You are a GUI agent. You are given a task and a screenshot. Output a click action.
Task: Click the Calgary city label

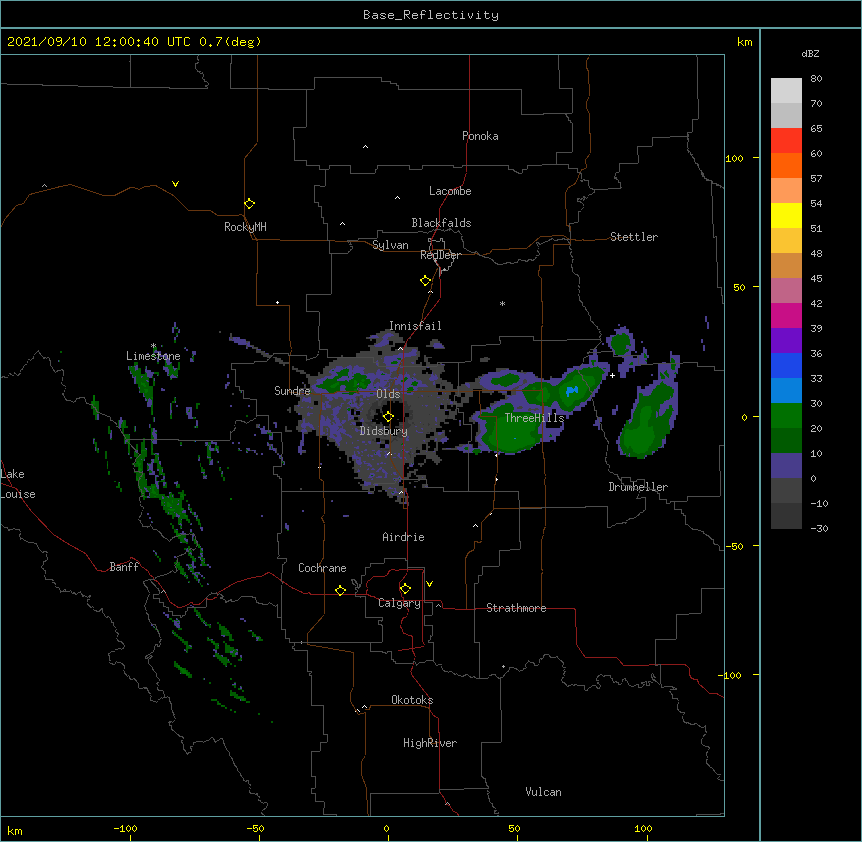pyautogui.click(x=399, y=603)
